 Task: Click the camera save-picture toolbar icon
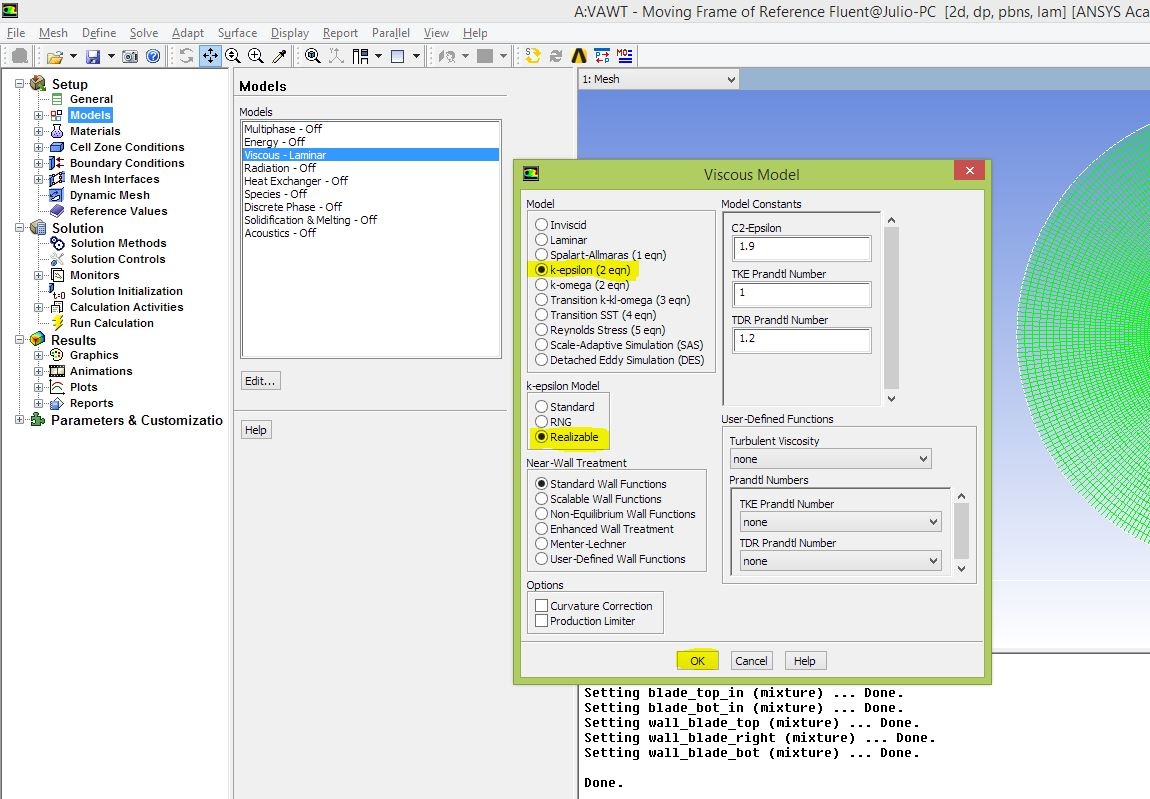[130, 56]
